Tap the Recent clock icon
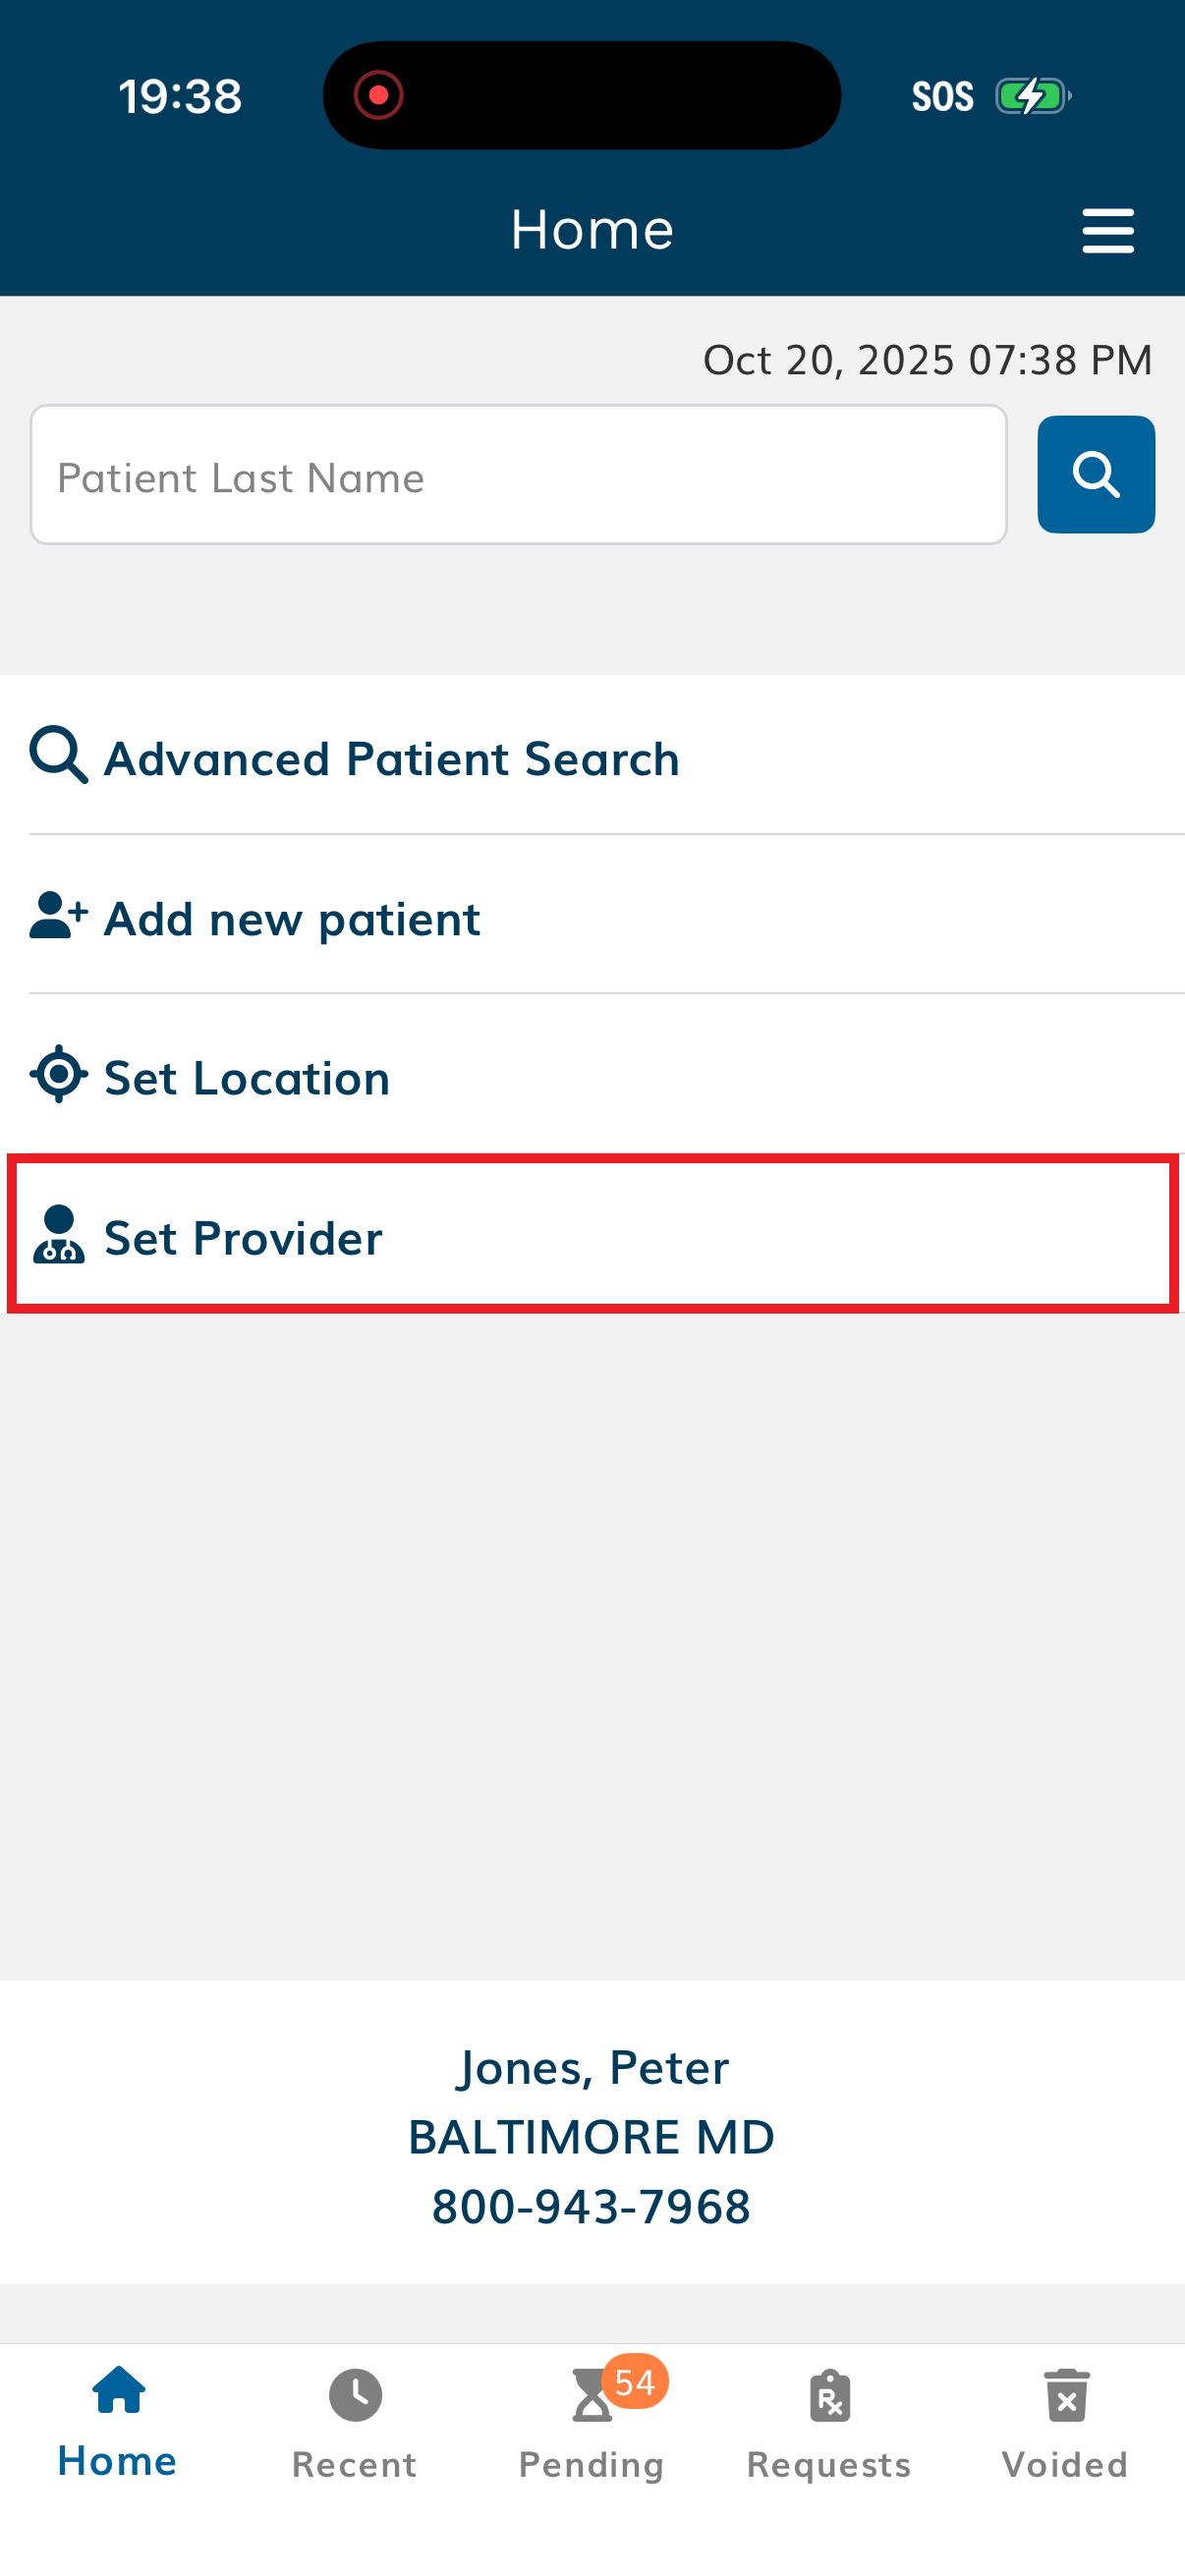 click(355, 2395)
